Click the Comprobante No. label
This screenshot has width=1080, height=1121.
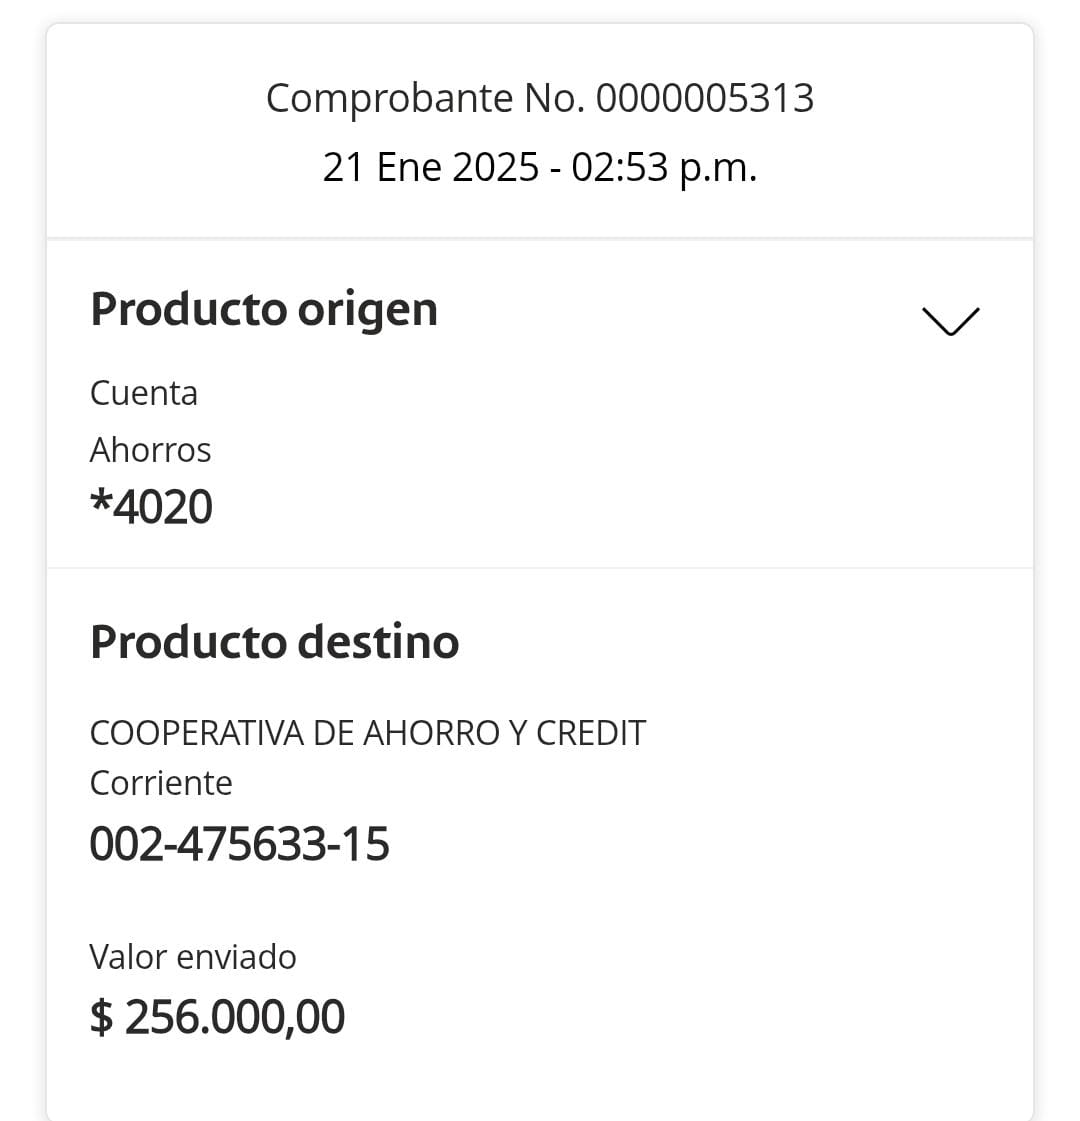coord(426,99)
